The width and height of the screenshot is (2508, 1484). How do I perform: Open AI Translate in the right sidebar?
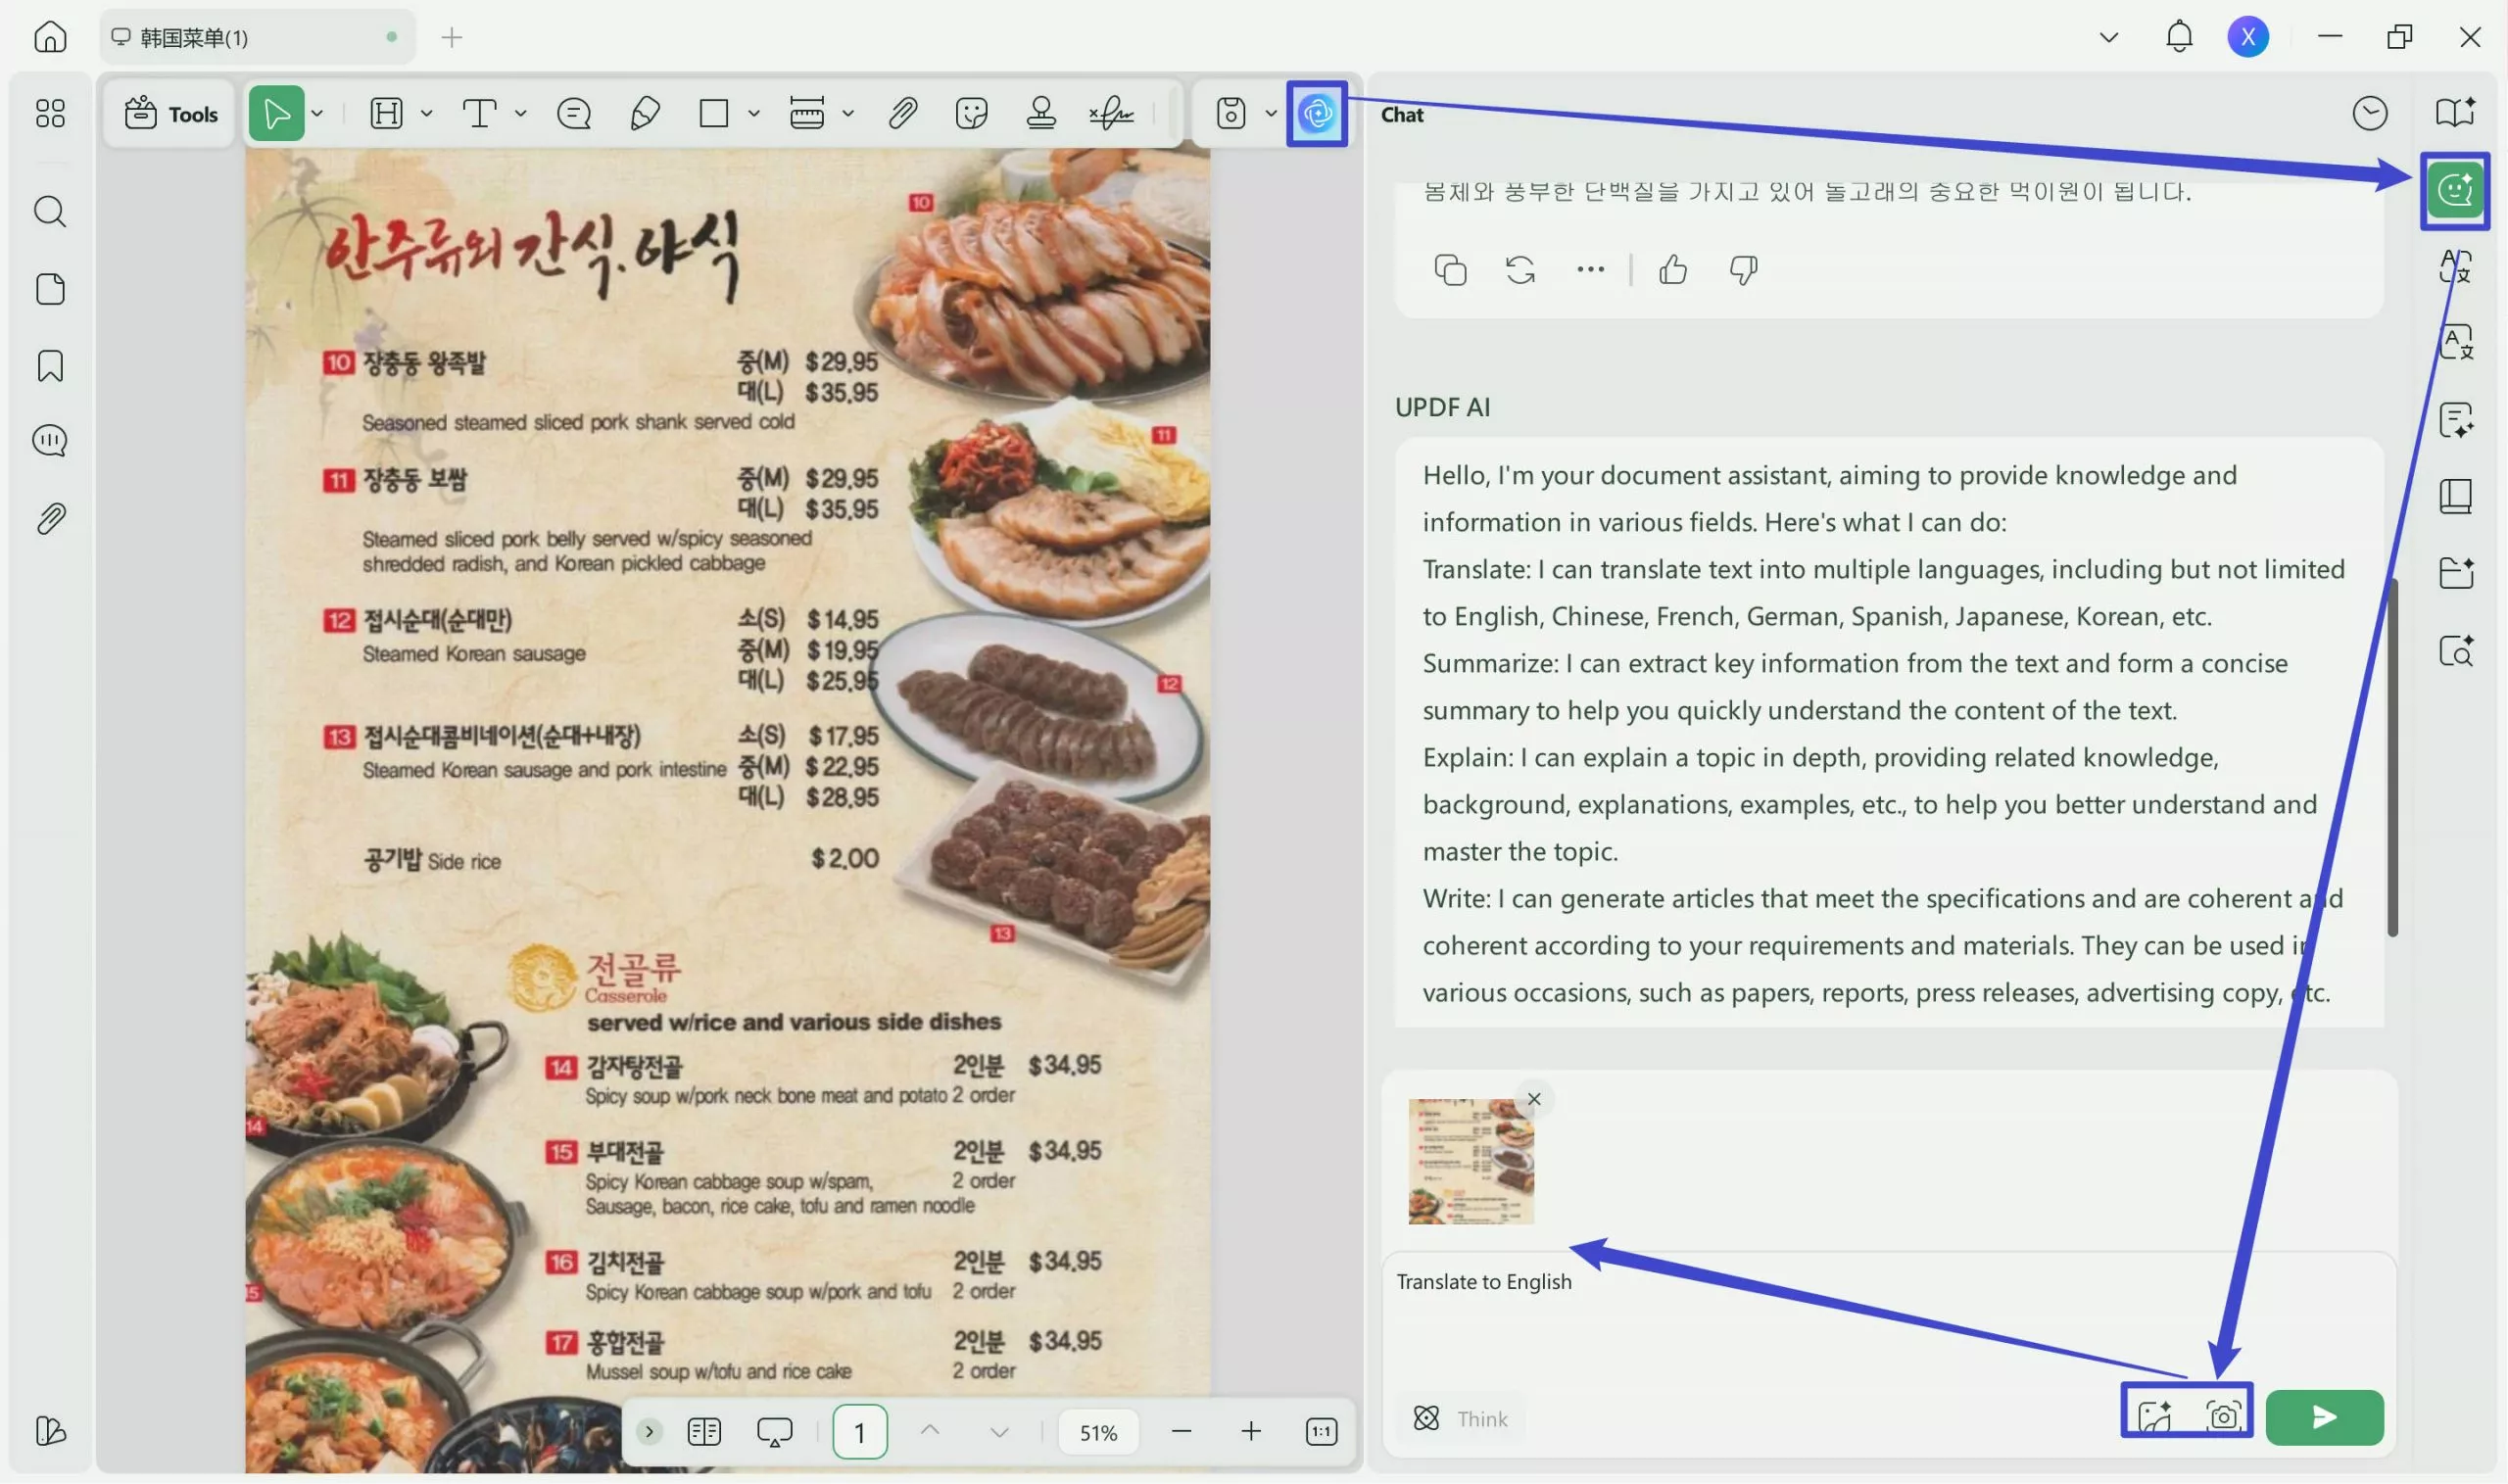pyautogui.click(x=2455, y=265)
